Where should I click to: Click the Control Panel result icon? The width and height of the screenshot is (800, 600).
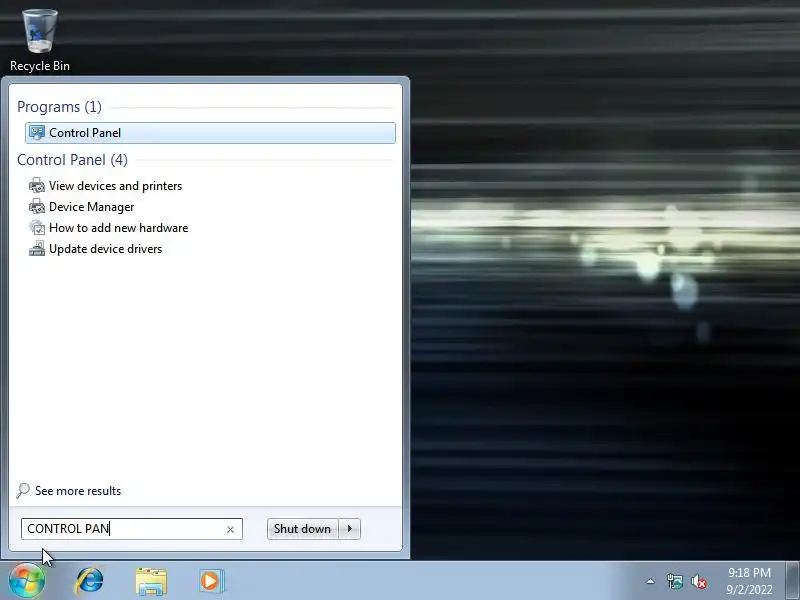[x=37, y=133]
